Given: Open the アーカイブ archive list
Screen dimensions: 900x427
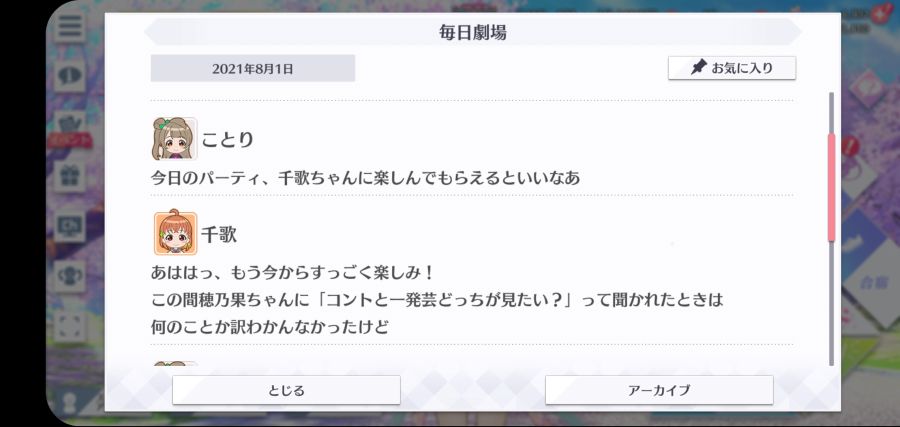Looking at the screenshot, I should (659, 390).
